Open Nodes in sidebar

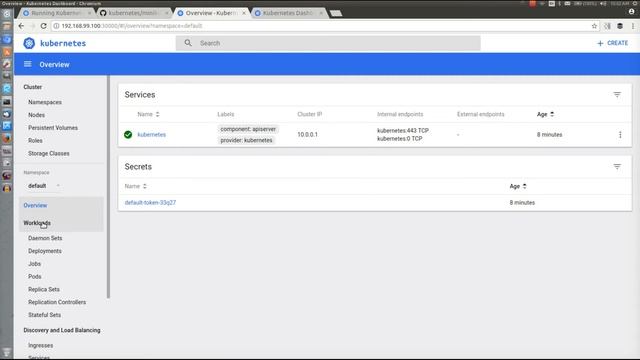[x=36, y=115]
